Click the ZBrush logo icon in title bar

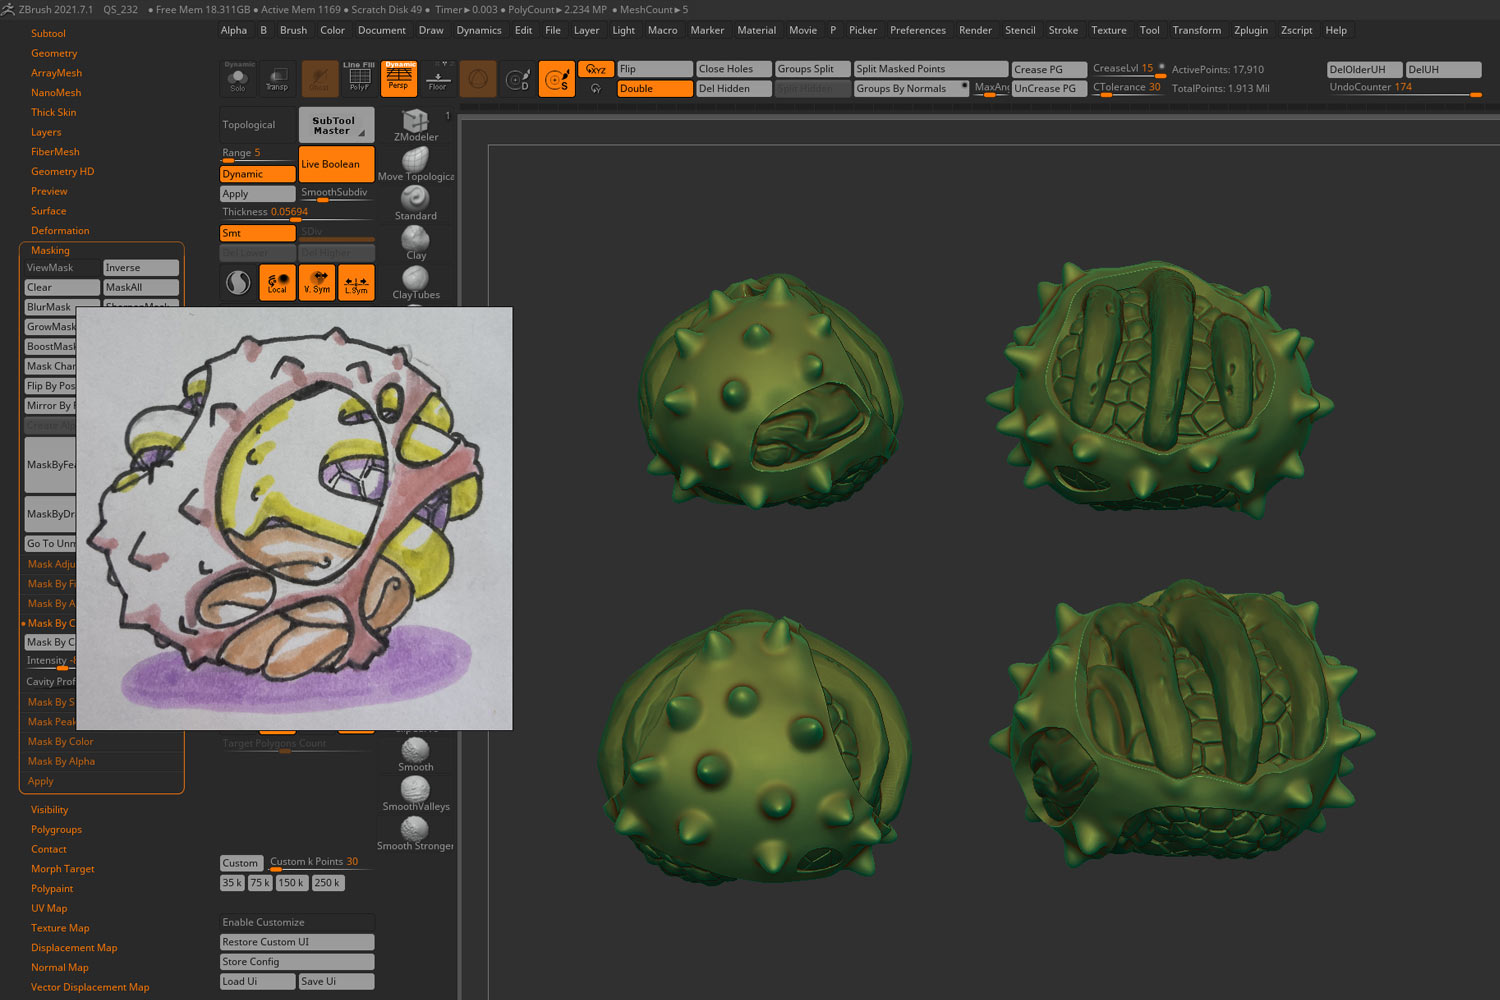8,9
